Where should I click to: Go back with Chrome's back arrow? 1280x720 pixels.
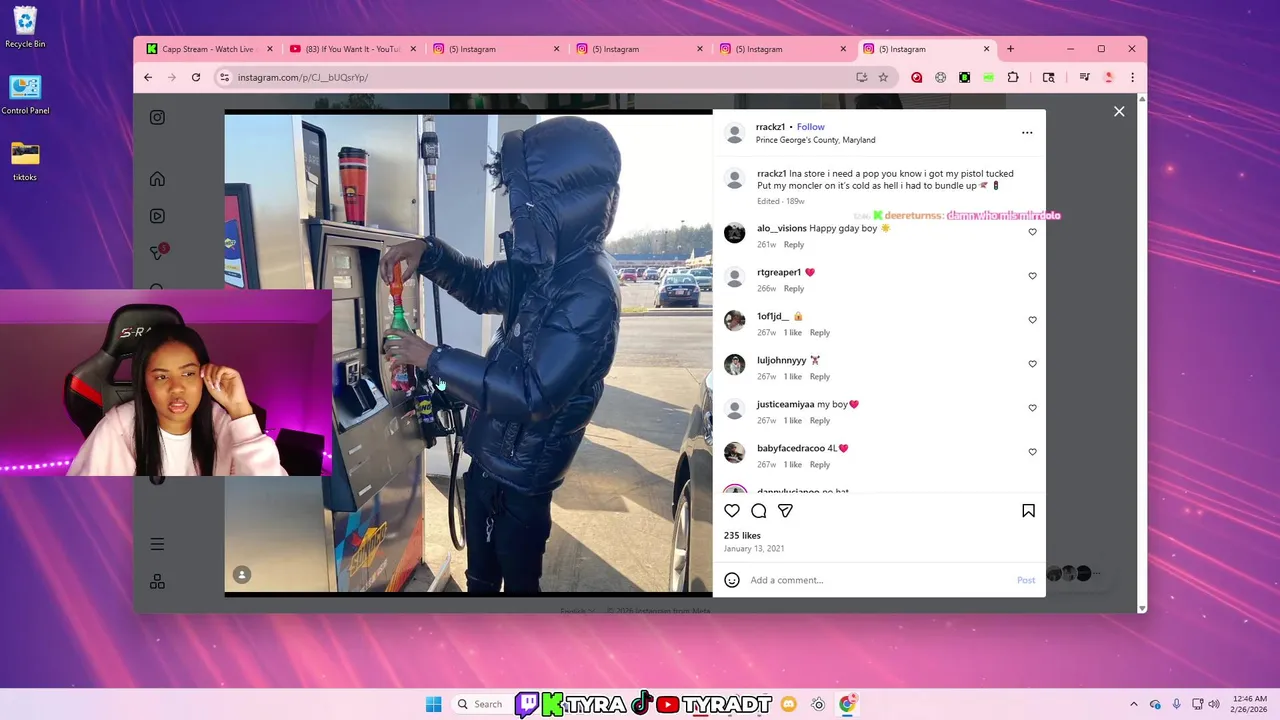[148, 77]
